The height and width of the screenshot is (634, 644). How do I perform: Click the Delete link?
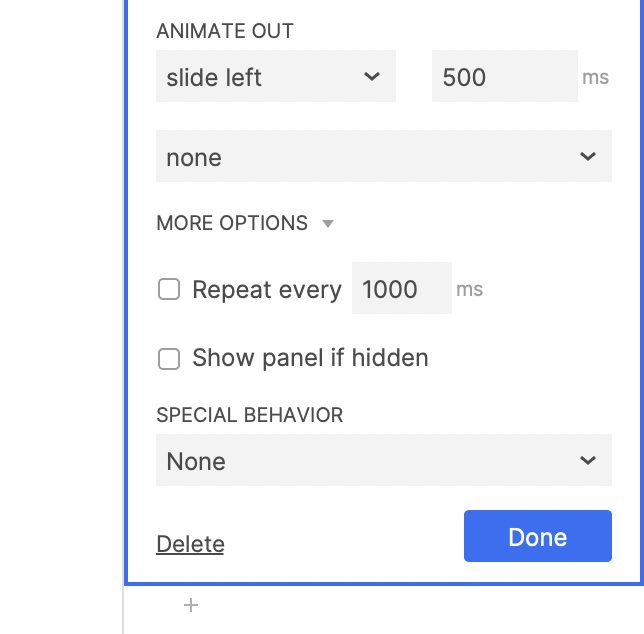(190, 544)
